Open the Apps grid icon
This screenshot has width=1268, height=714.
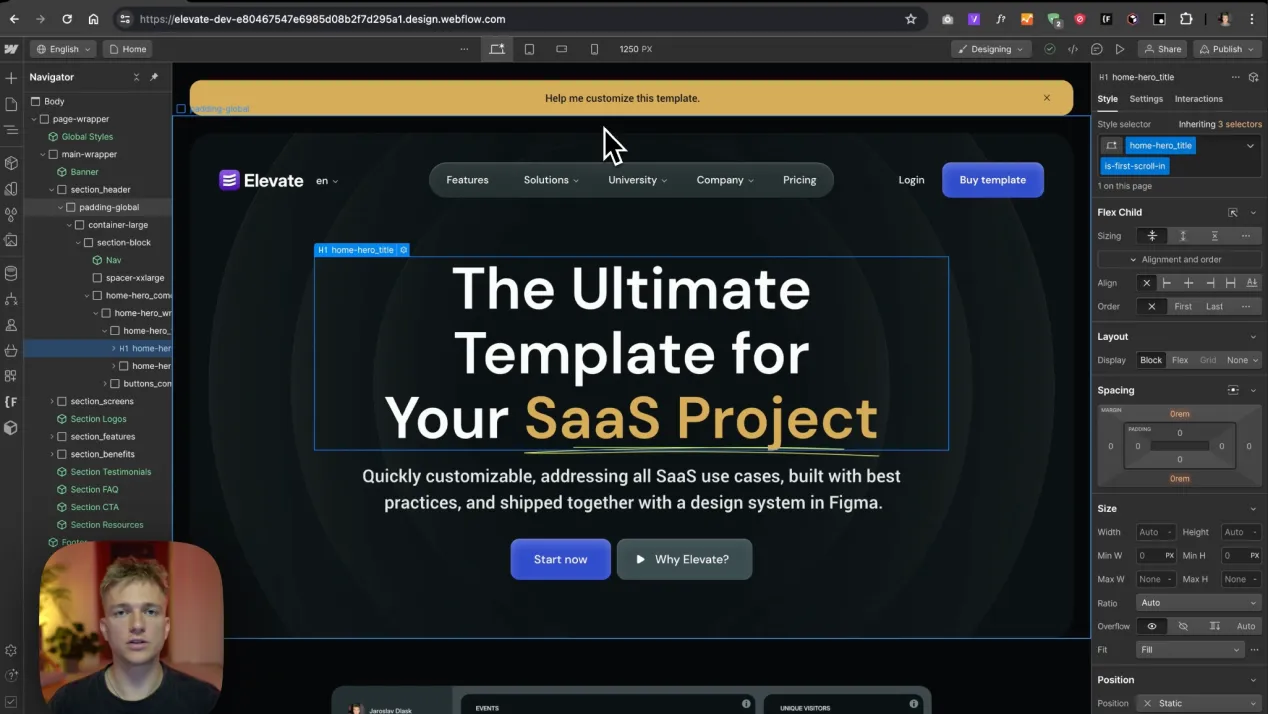(x=11, y=376)
